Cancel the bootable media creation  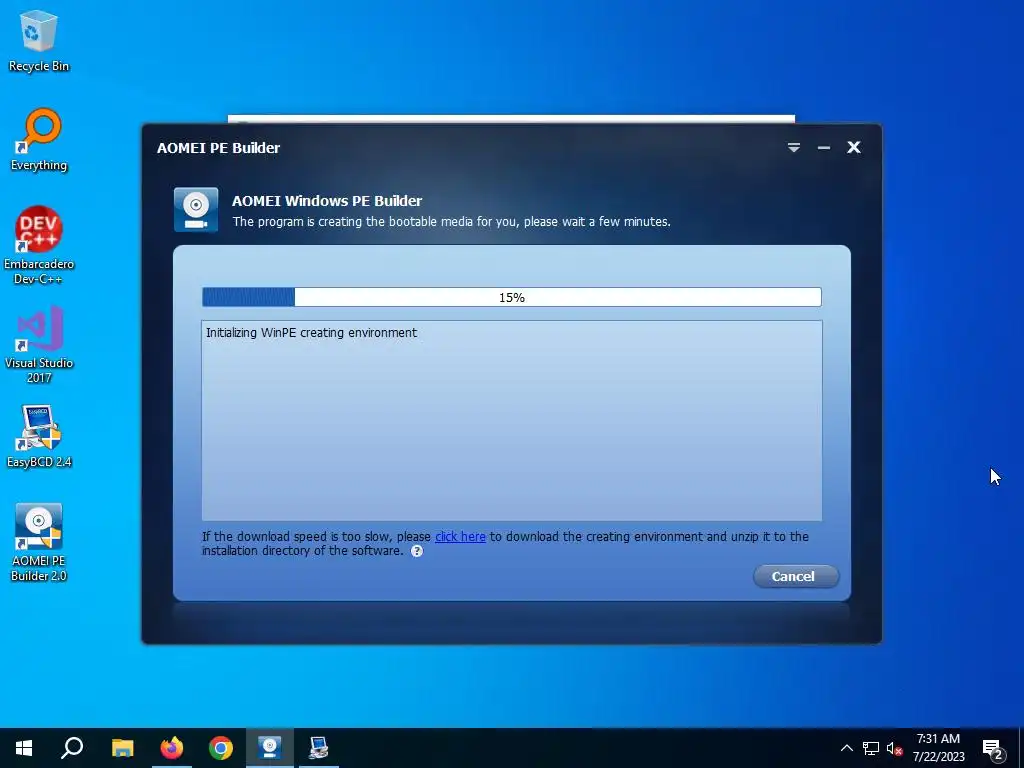(795, 576)
